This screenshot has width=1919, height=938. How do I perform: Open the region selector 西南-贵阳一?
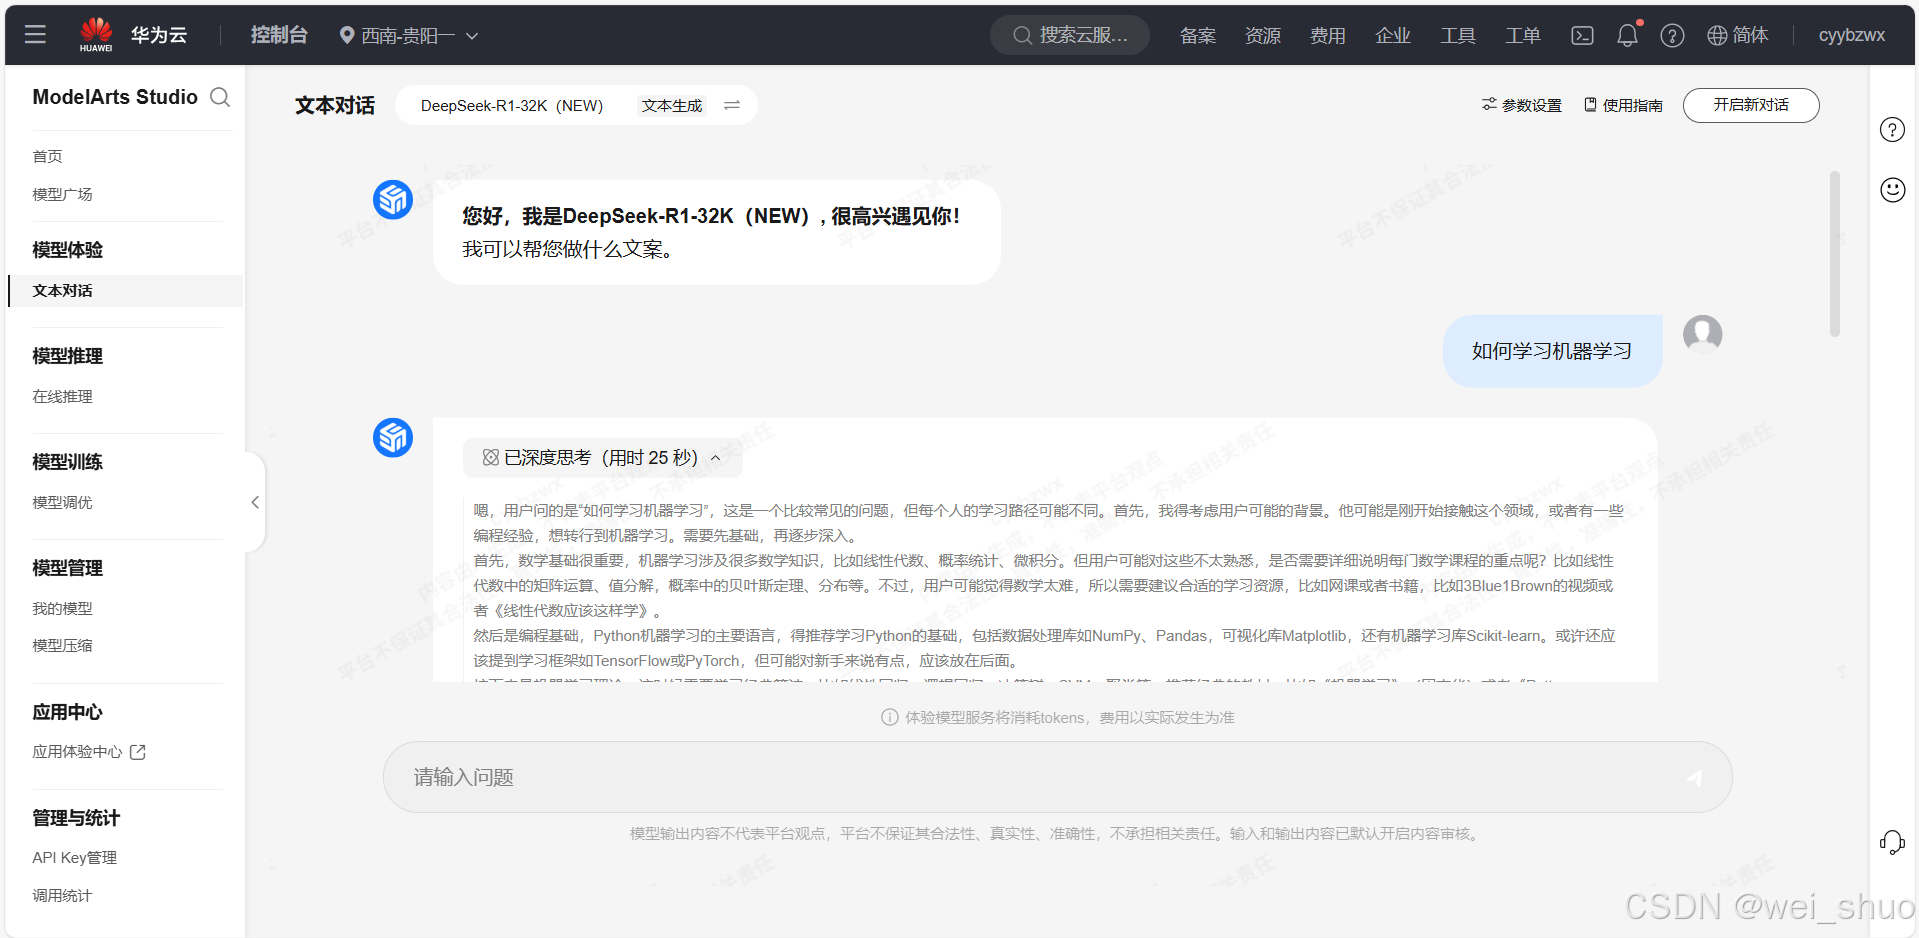point(408,36)
